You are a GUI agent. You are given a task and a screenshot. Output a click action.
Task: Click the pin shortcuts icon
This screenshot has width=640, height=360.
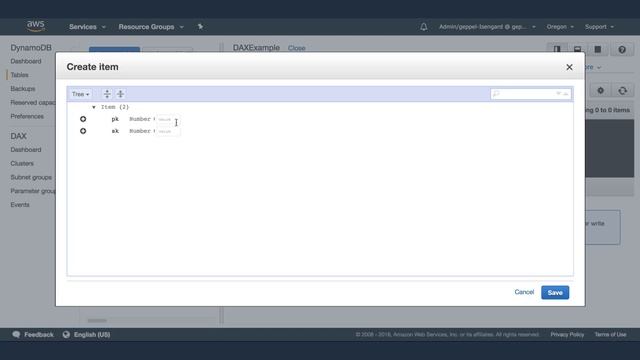(x=200, y=27)
